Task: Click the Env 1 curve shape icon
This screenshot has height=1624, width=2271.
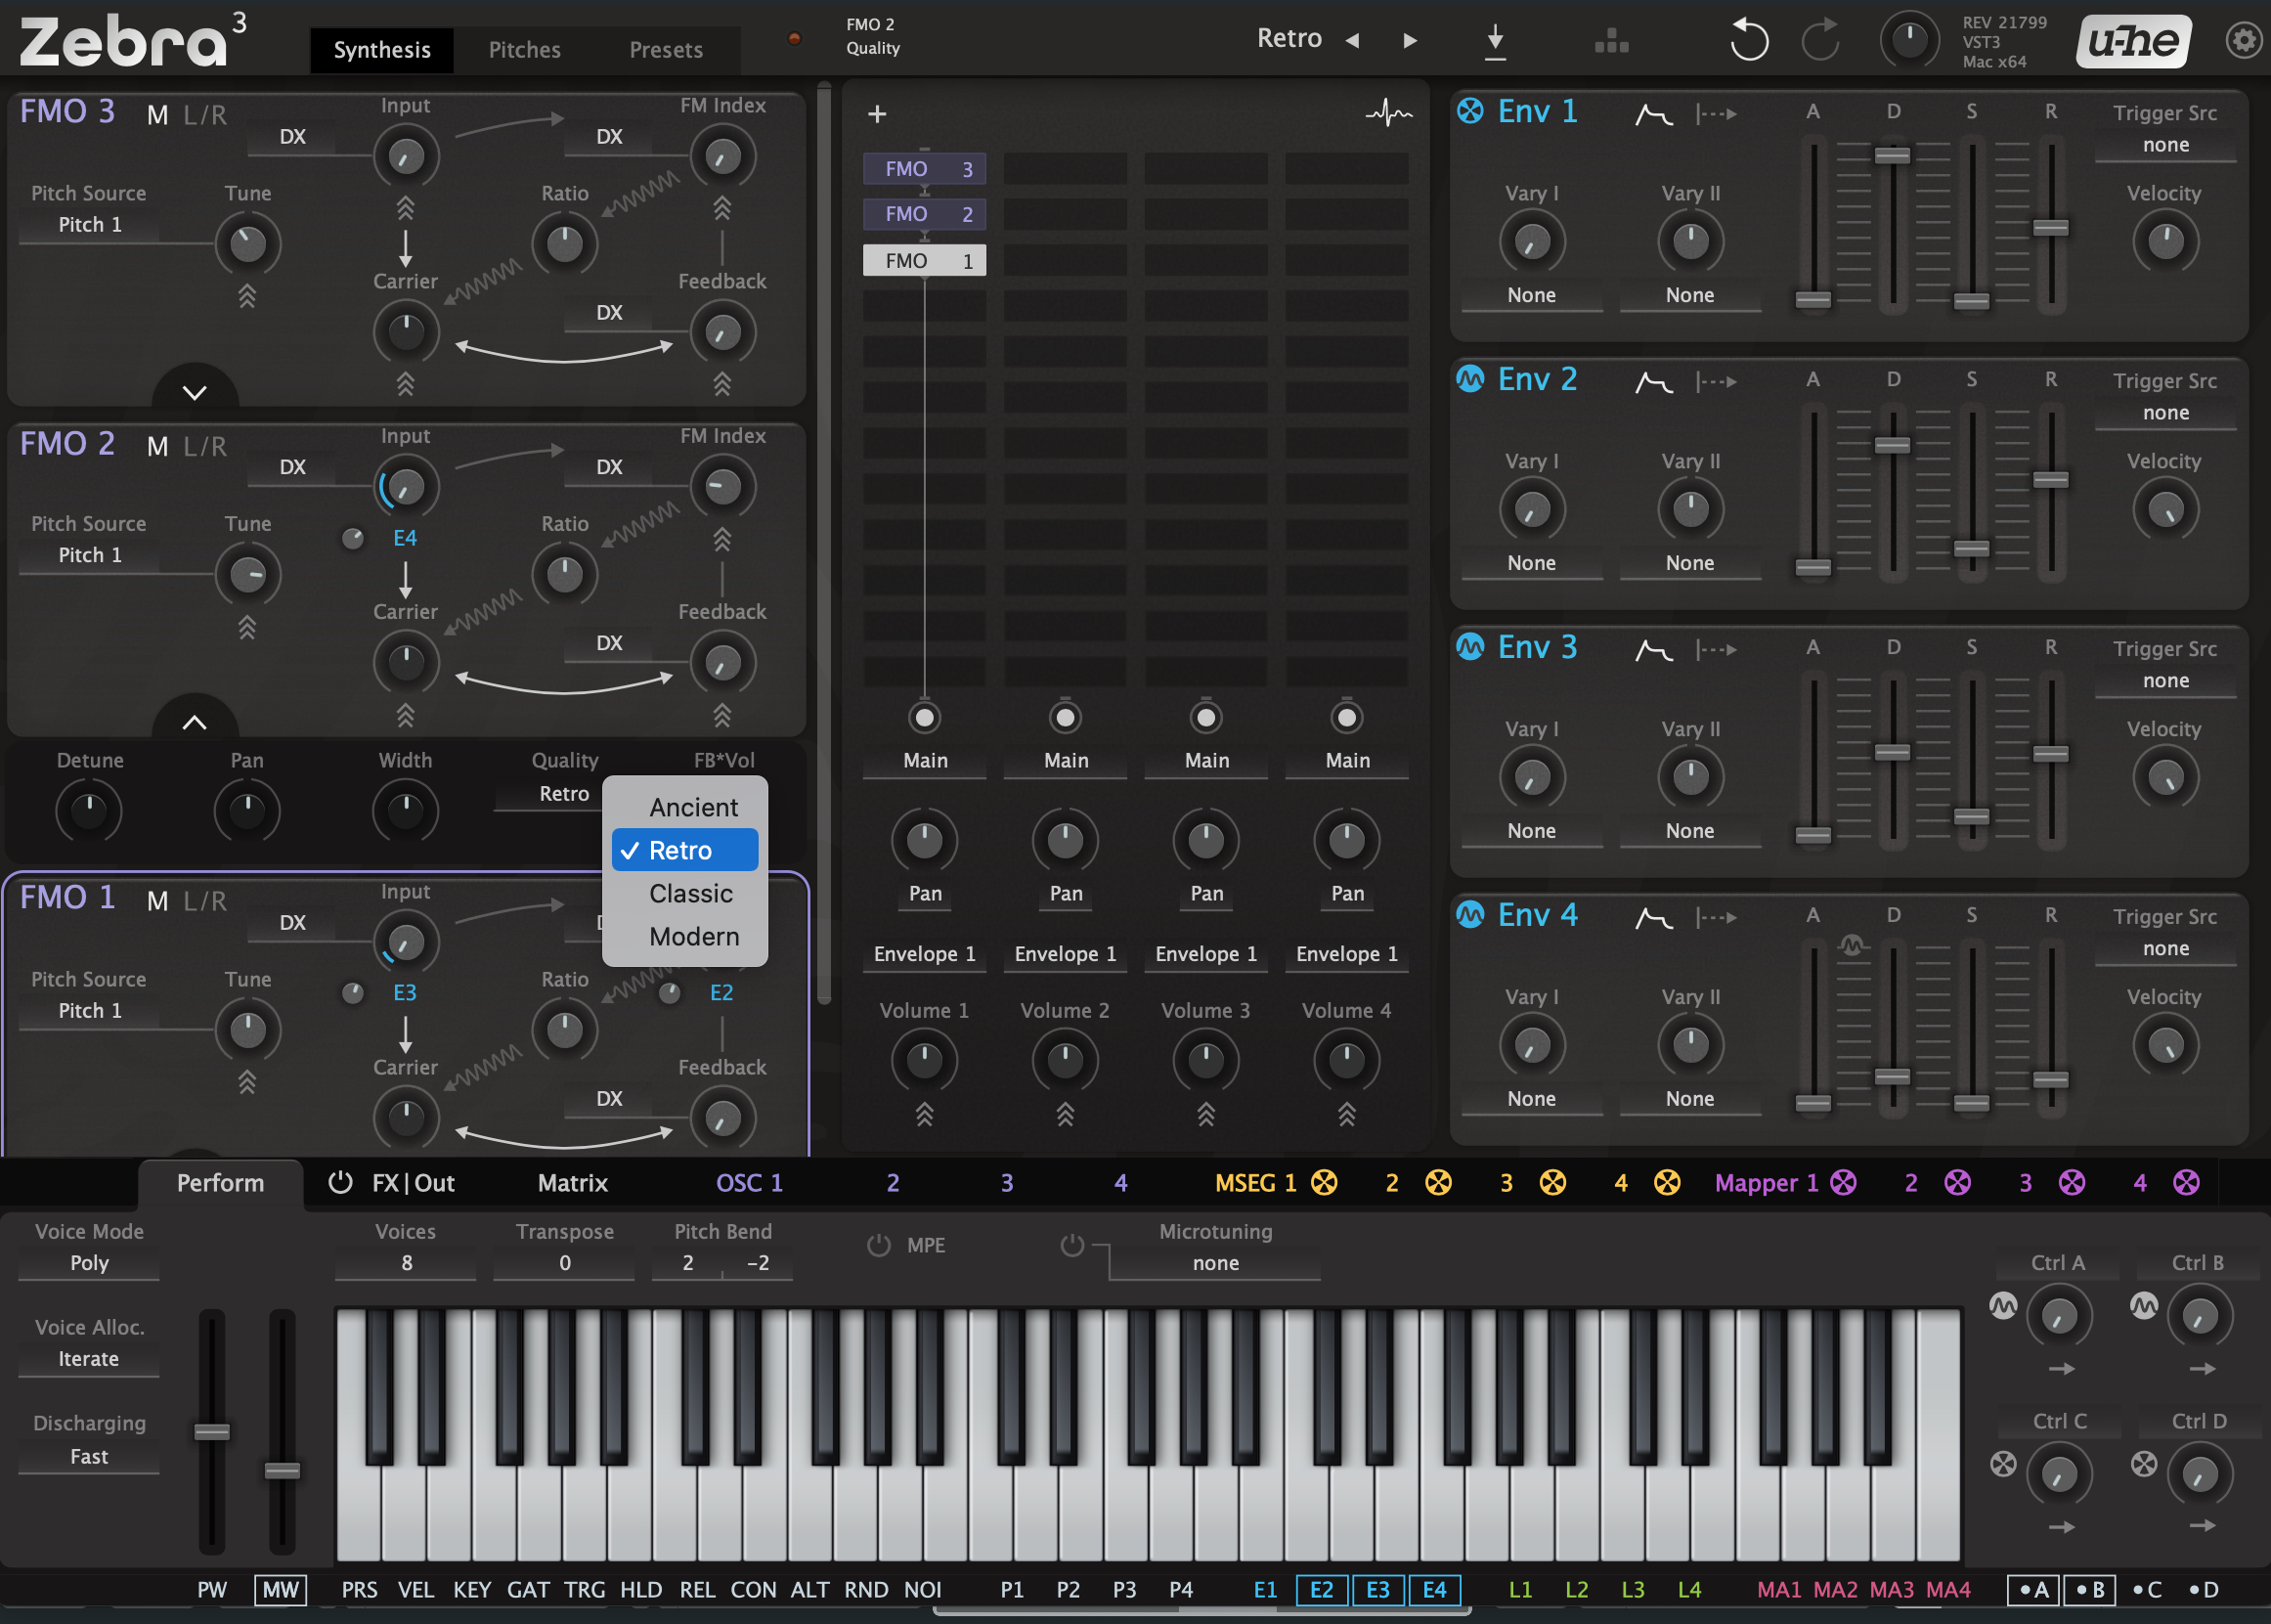Action: [x=1654, y=114]
